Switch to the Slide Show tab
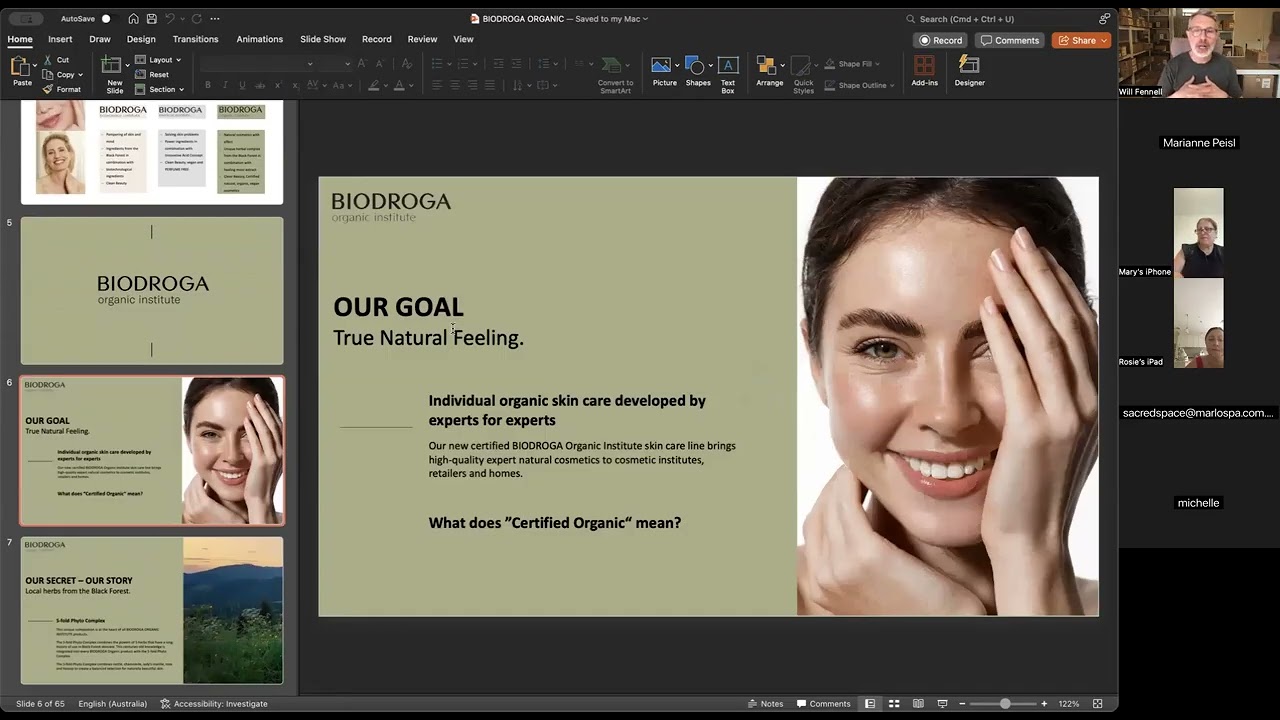 (x=323, y=39)
